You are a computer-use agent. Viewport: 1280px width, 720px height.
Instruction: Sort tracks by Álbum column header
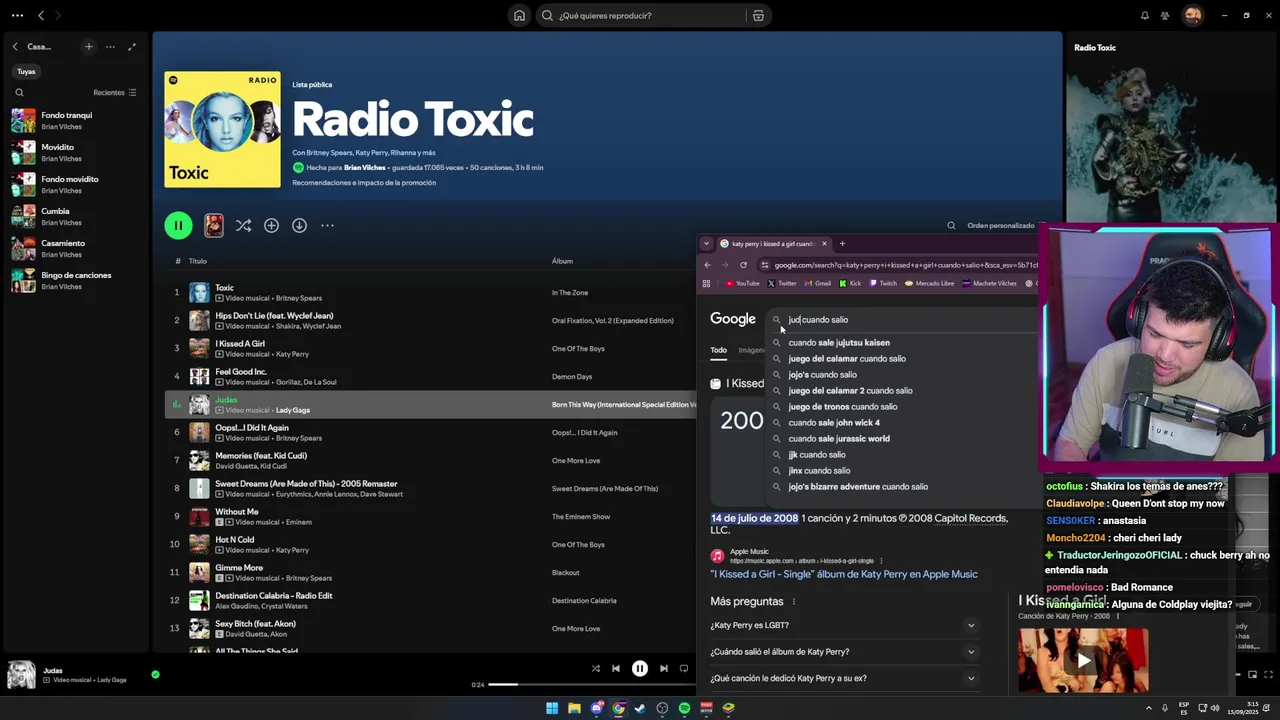(562, 261)
